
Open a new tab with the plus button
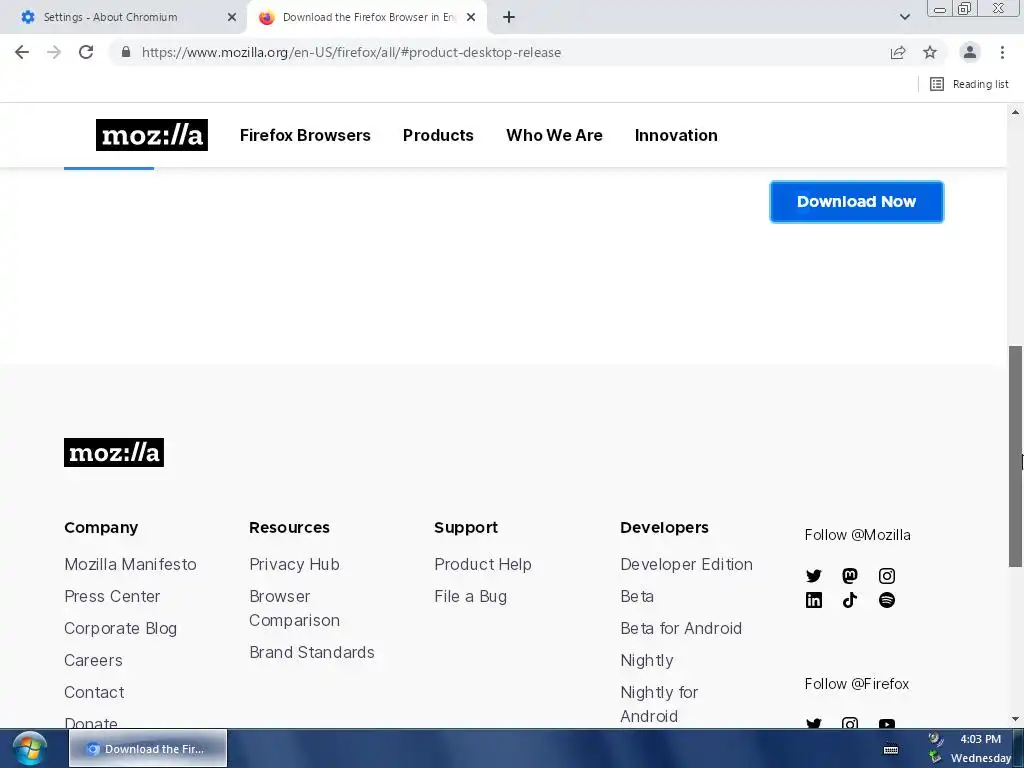tap(509, 17)
